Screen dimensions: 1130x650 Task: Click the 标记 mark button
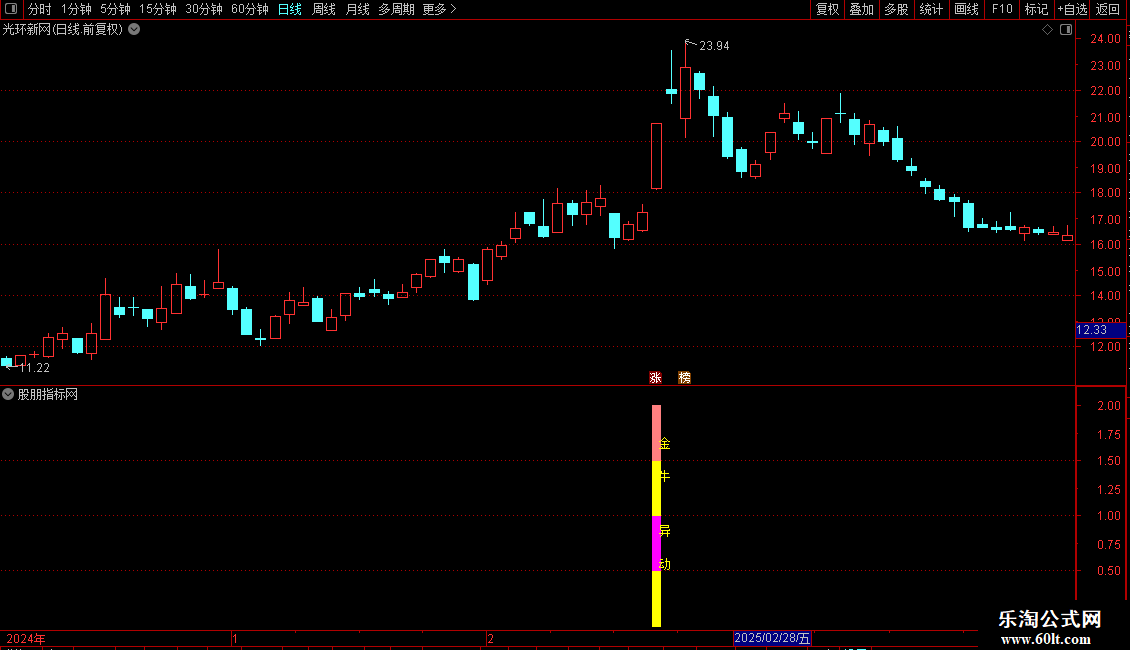1036,9
